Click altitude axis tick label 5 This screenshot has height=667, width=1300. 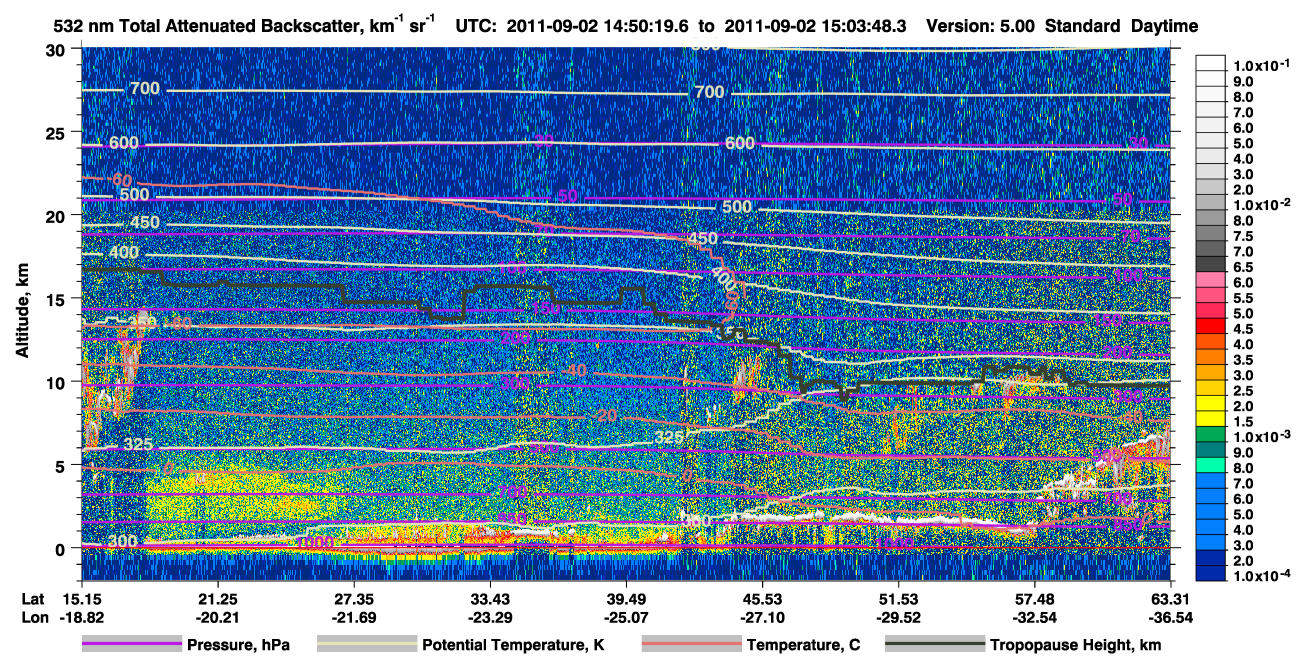point(63,465)
